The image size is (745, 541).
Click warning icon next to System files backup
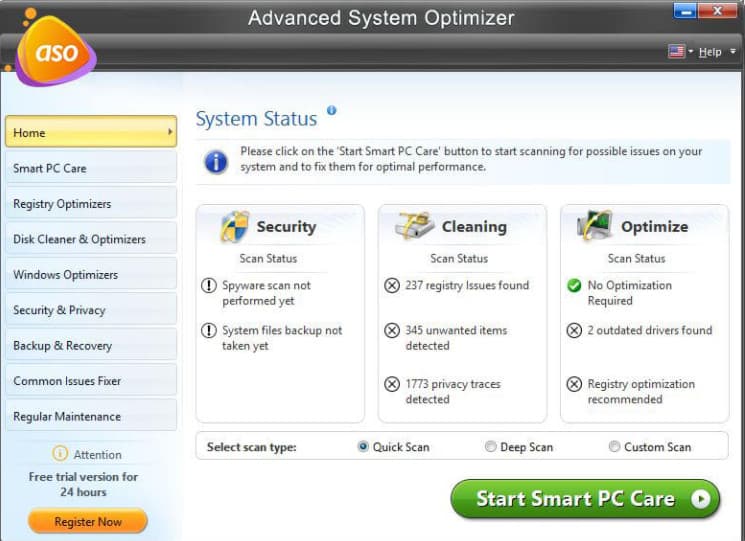tap(209, 330)
